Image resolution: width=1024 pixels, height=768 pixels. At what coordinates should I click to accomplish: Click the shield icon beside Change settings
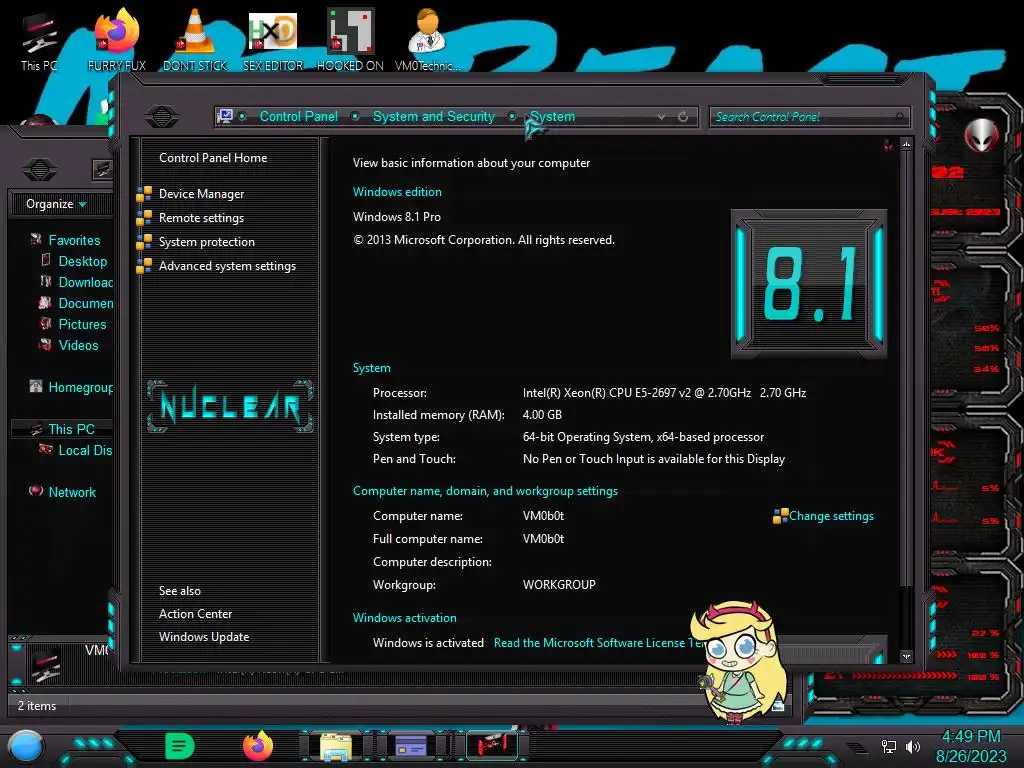pos(780,517)
